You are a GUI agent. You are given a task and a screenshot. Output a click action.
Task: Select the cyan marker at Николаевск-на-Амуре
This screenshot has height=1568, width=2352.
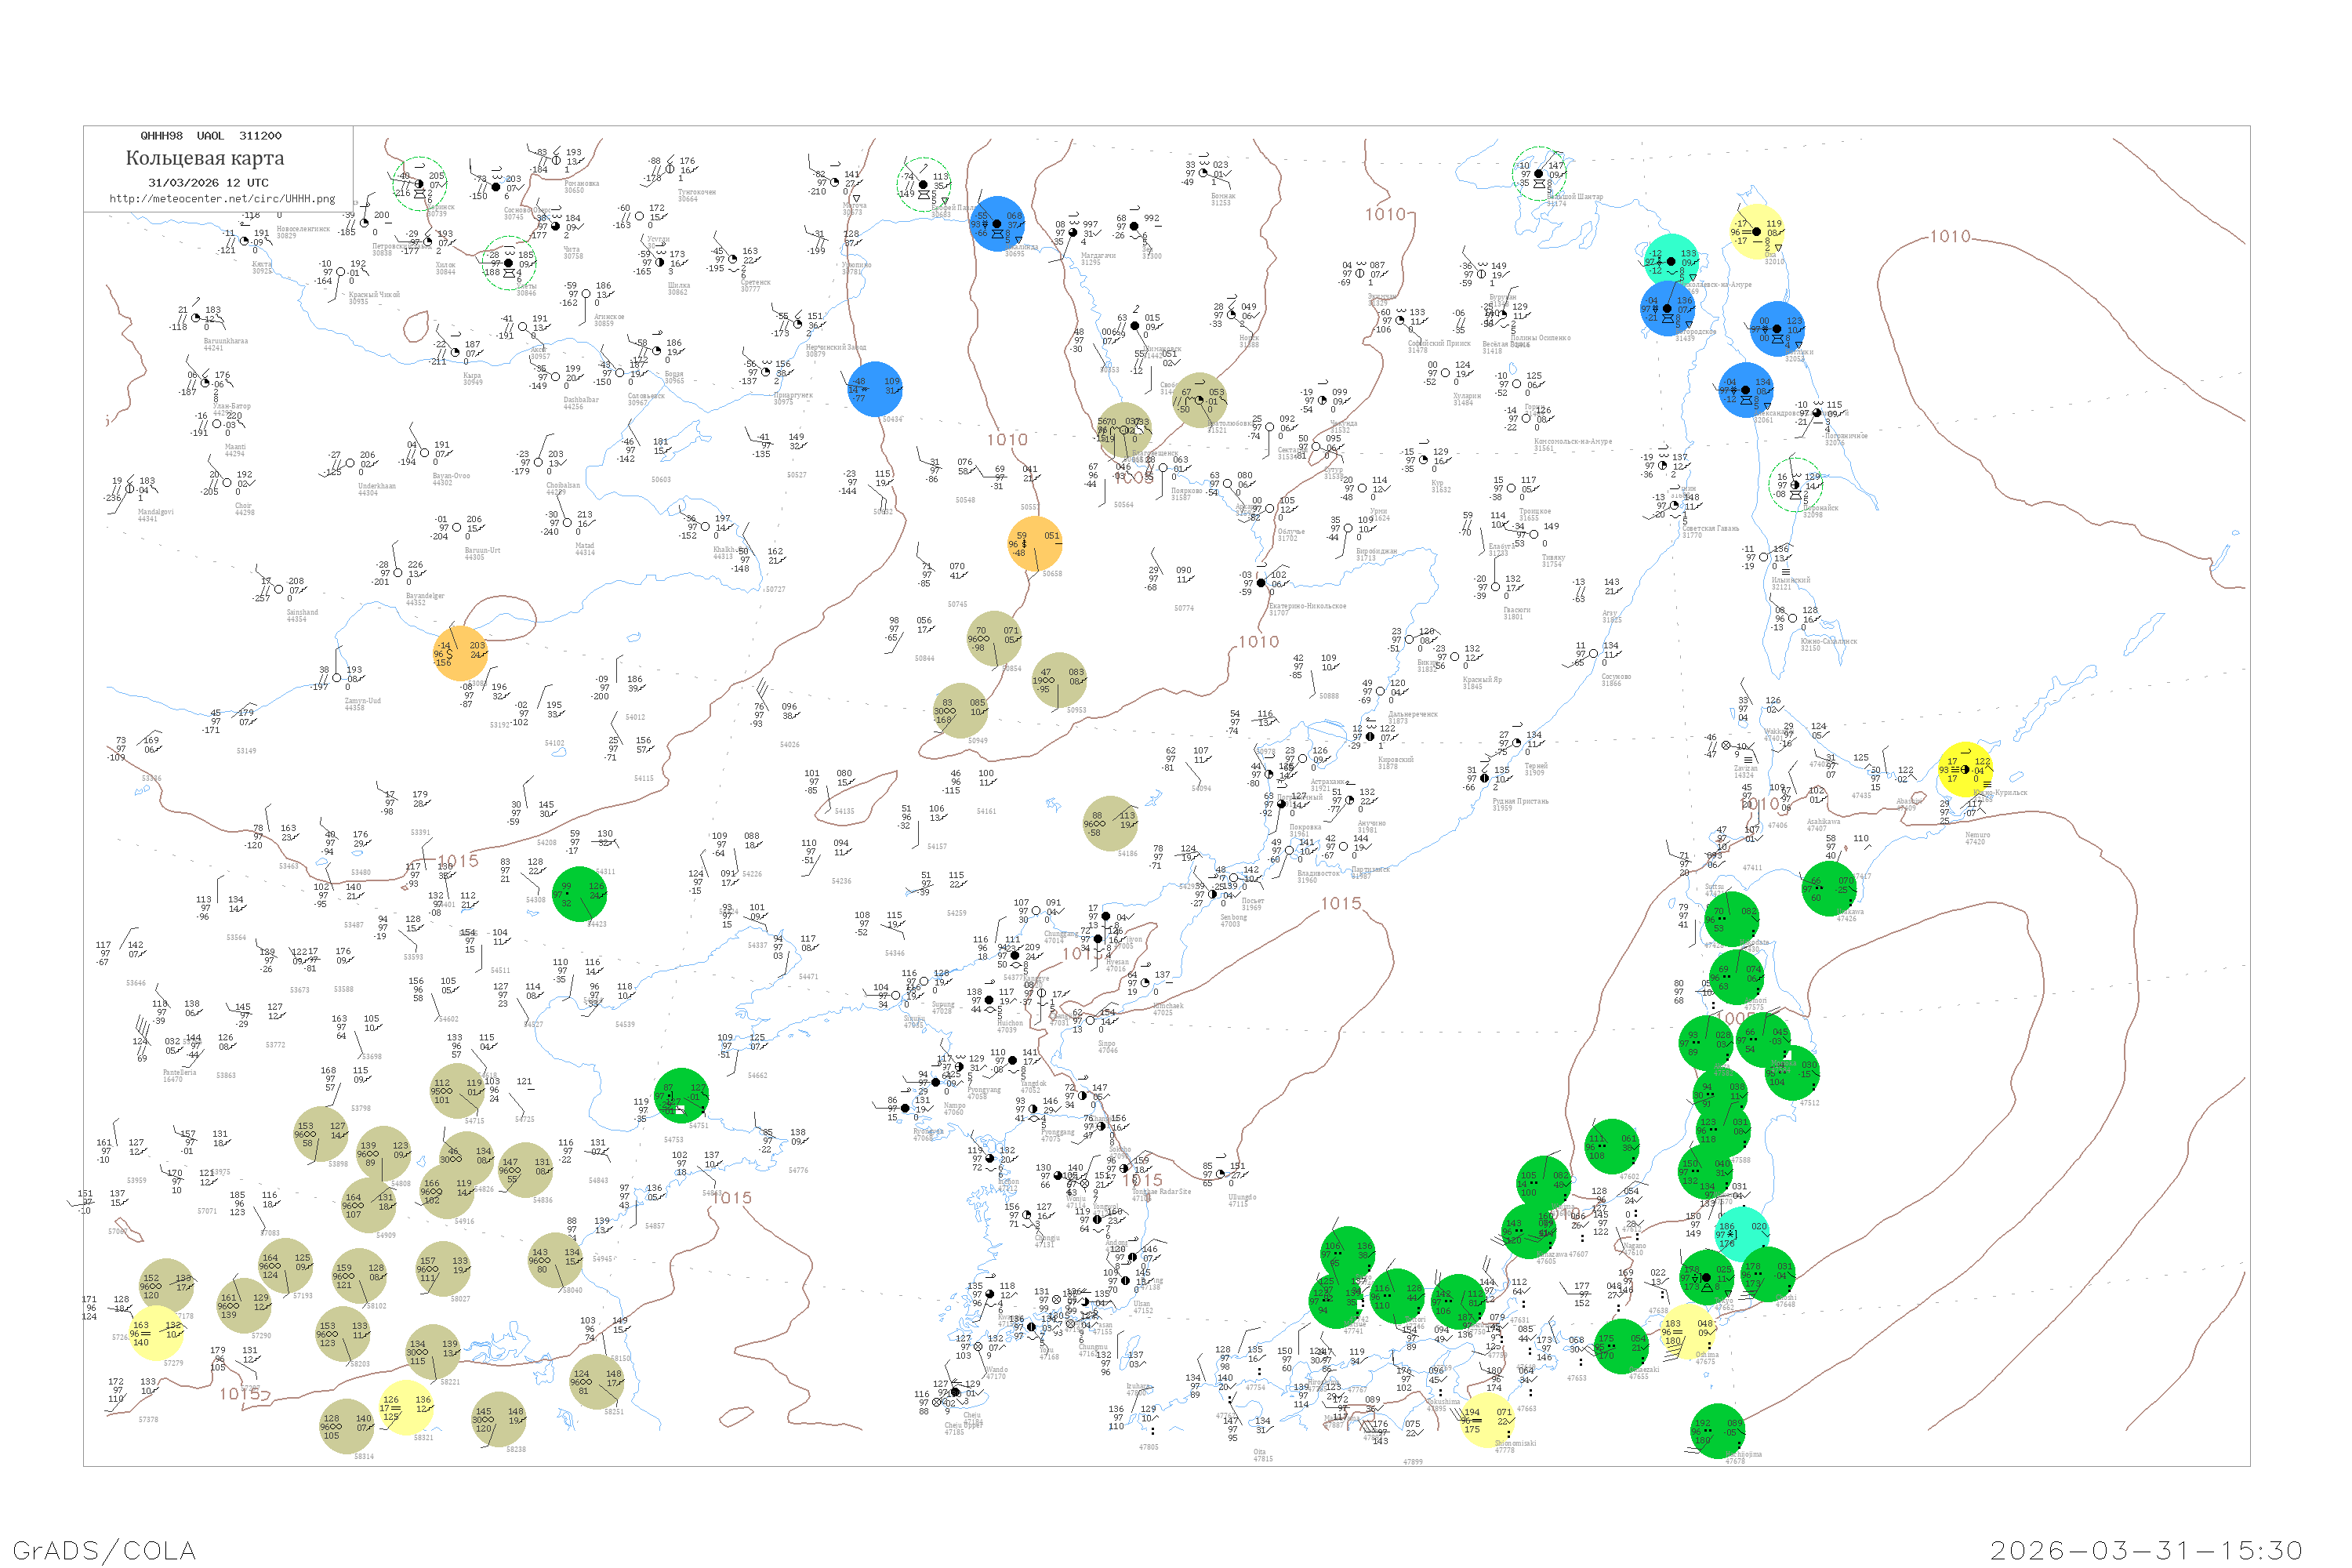[1671, 261]
